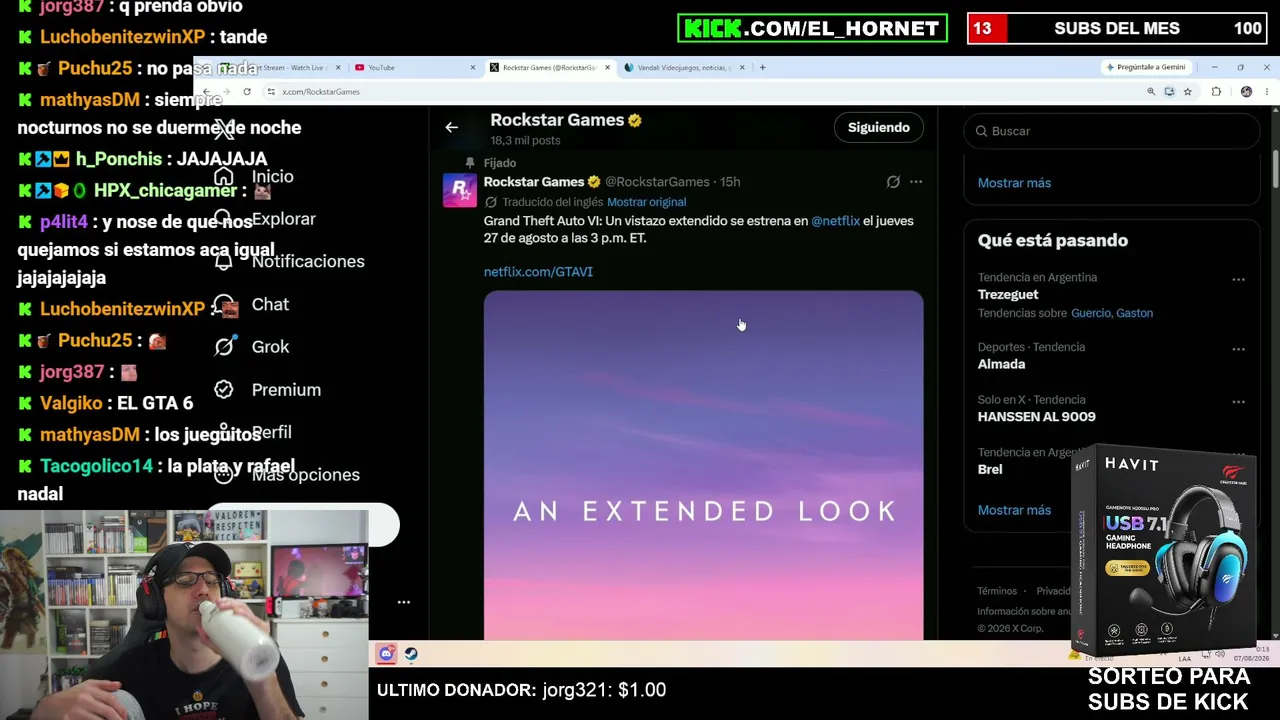Bookmark this page with the star icon

1187,92
